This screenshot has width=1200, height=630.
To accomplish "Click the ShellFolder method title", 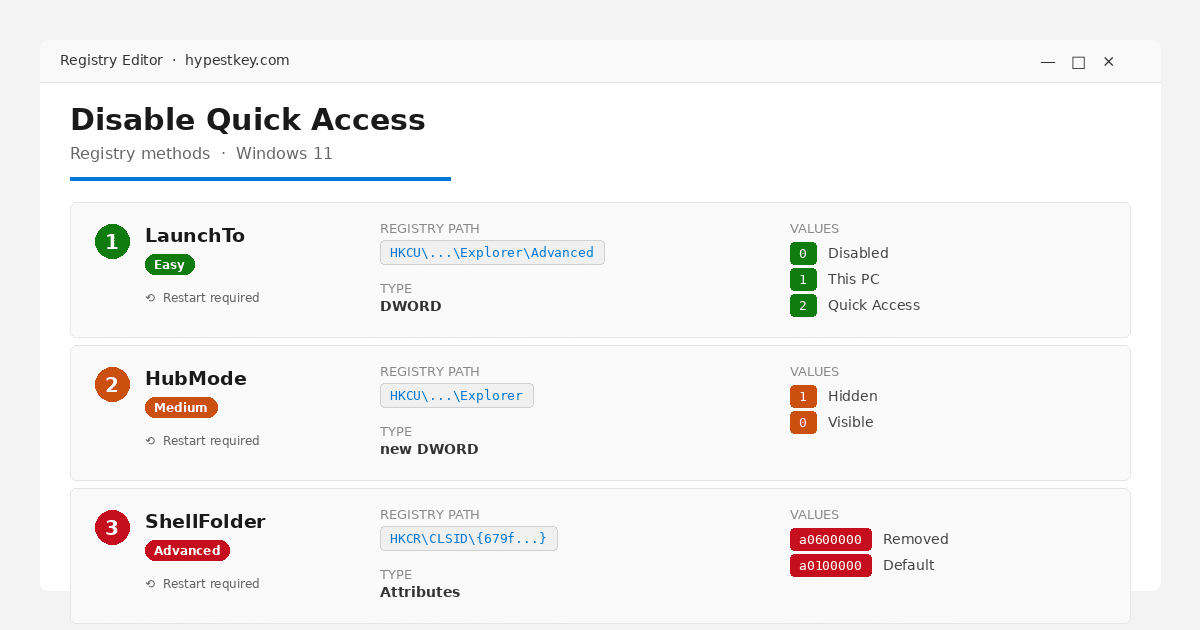I will pos(205,522).
